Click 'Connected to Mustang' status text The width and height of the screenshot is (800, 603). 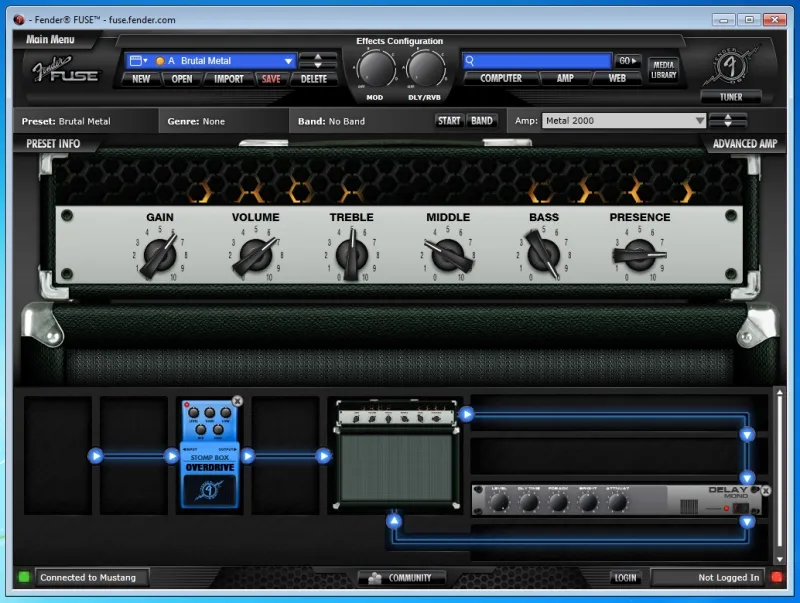click(x=88, y=577)
